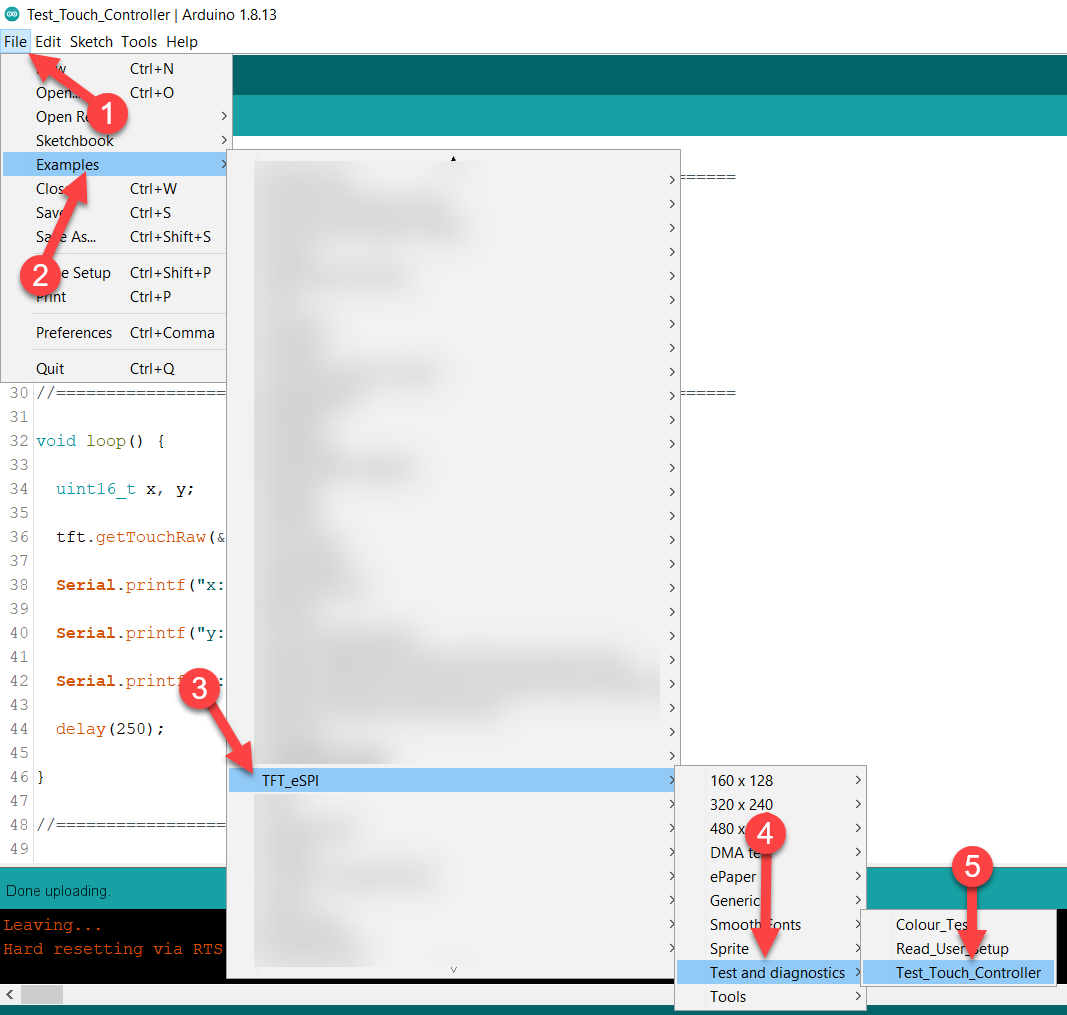Expand the Examples submenu
The image size is (1067, 1015).
pyautogui.click(x=115, y=165)
